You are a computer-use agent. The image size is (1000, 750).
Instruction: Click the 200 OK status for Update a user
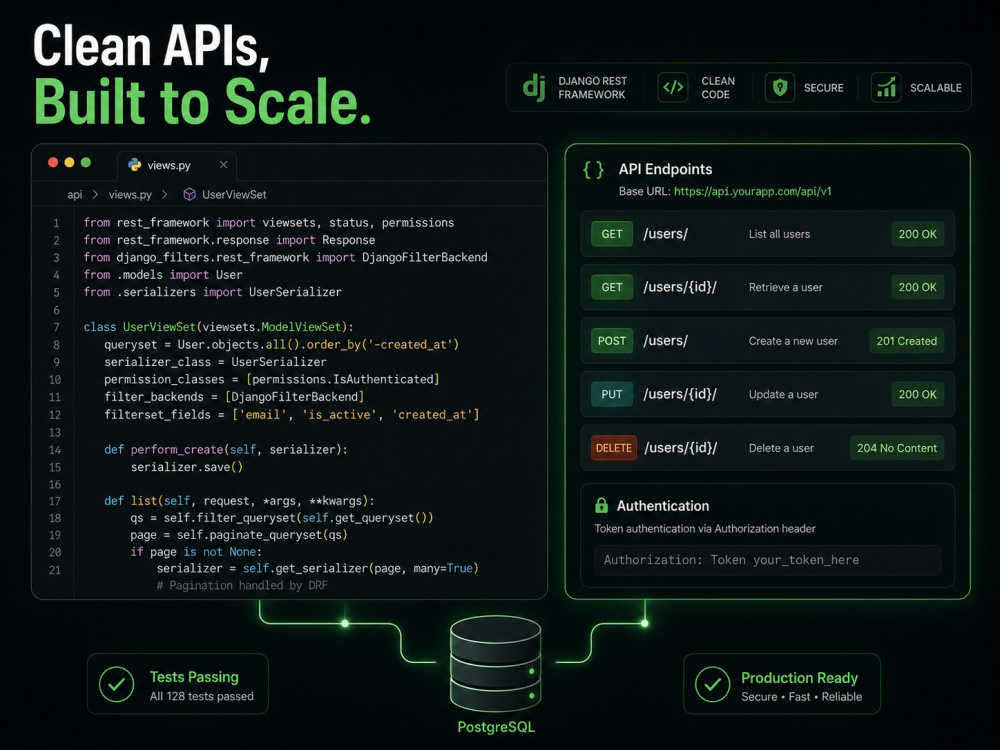pyautogui.click(x=918, y=394)
